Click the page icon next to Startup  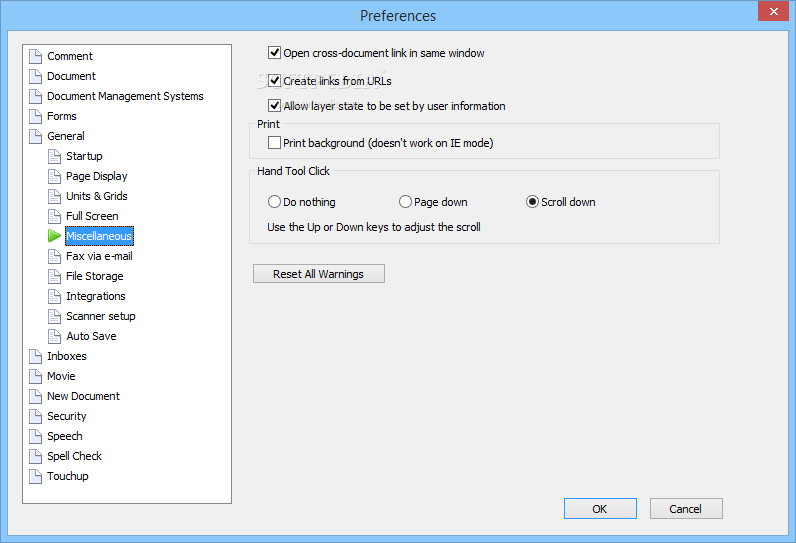click(x=54, y=156)
